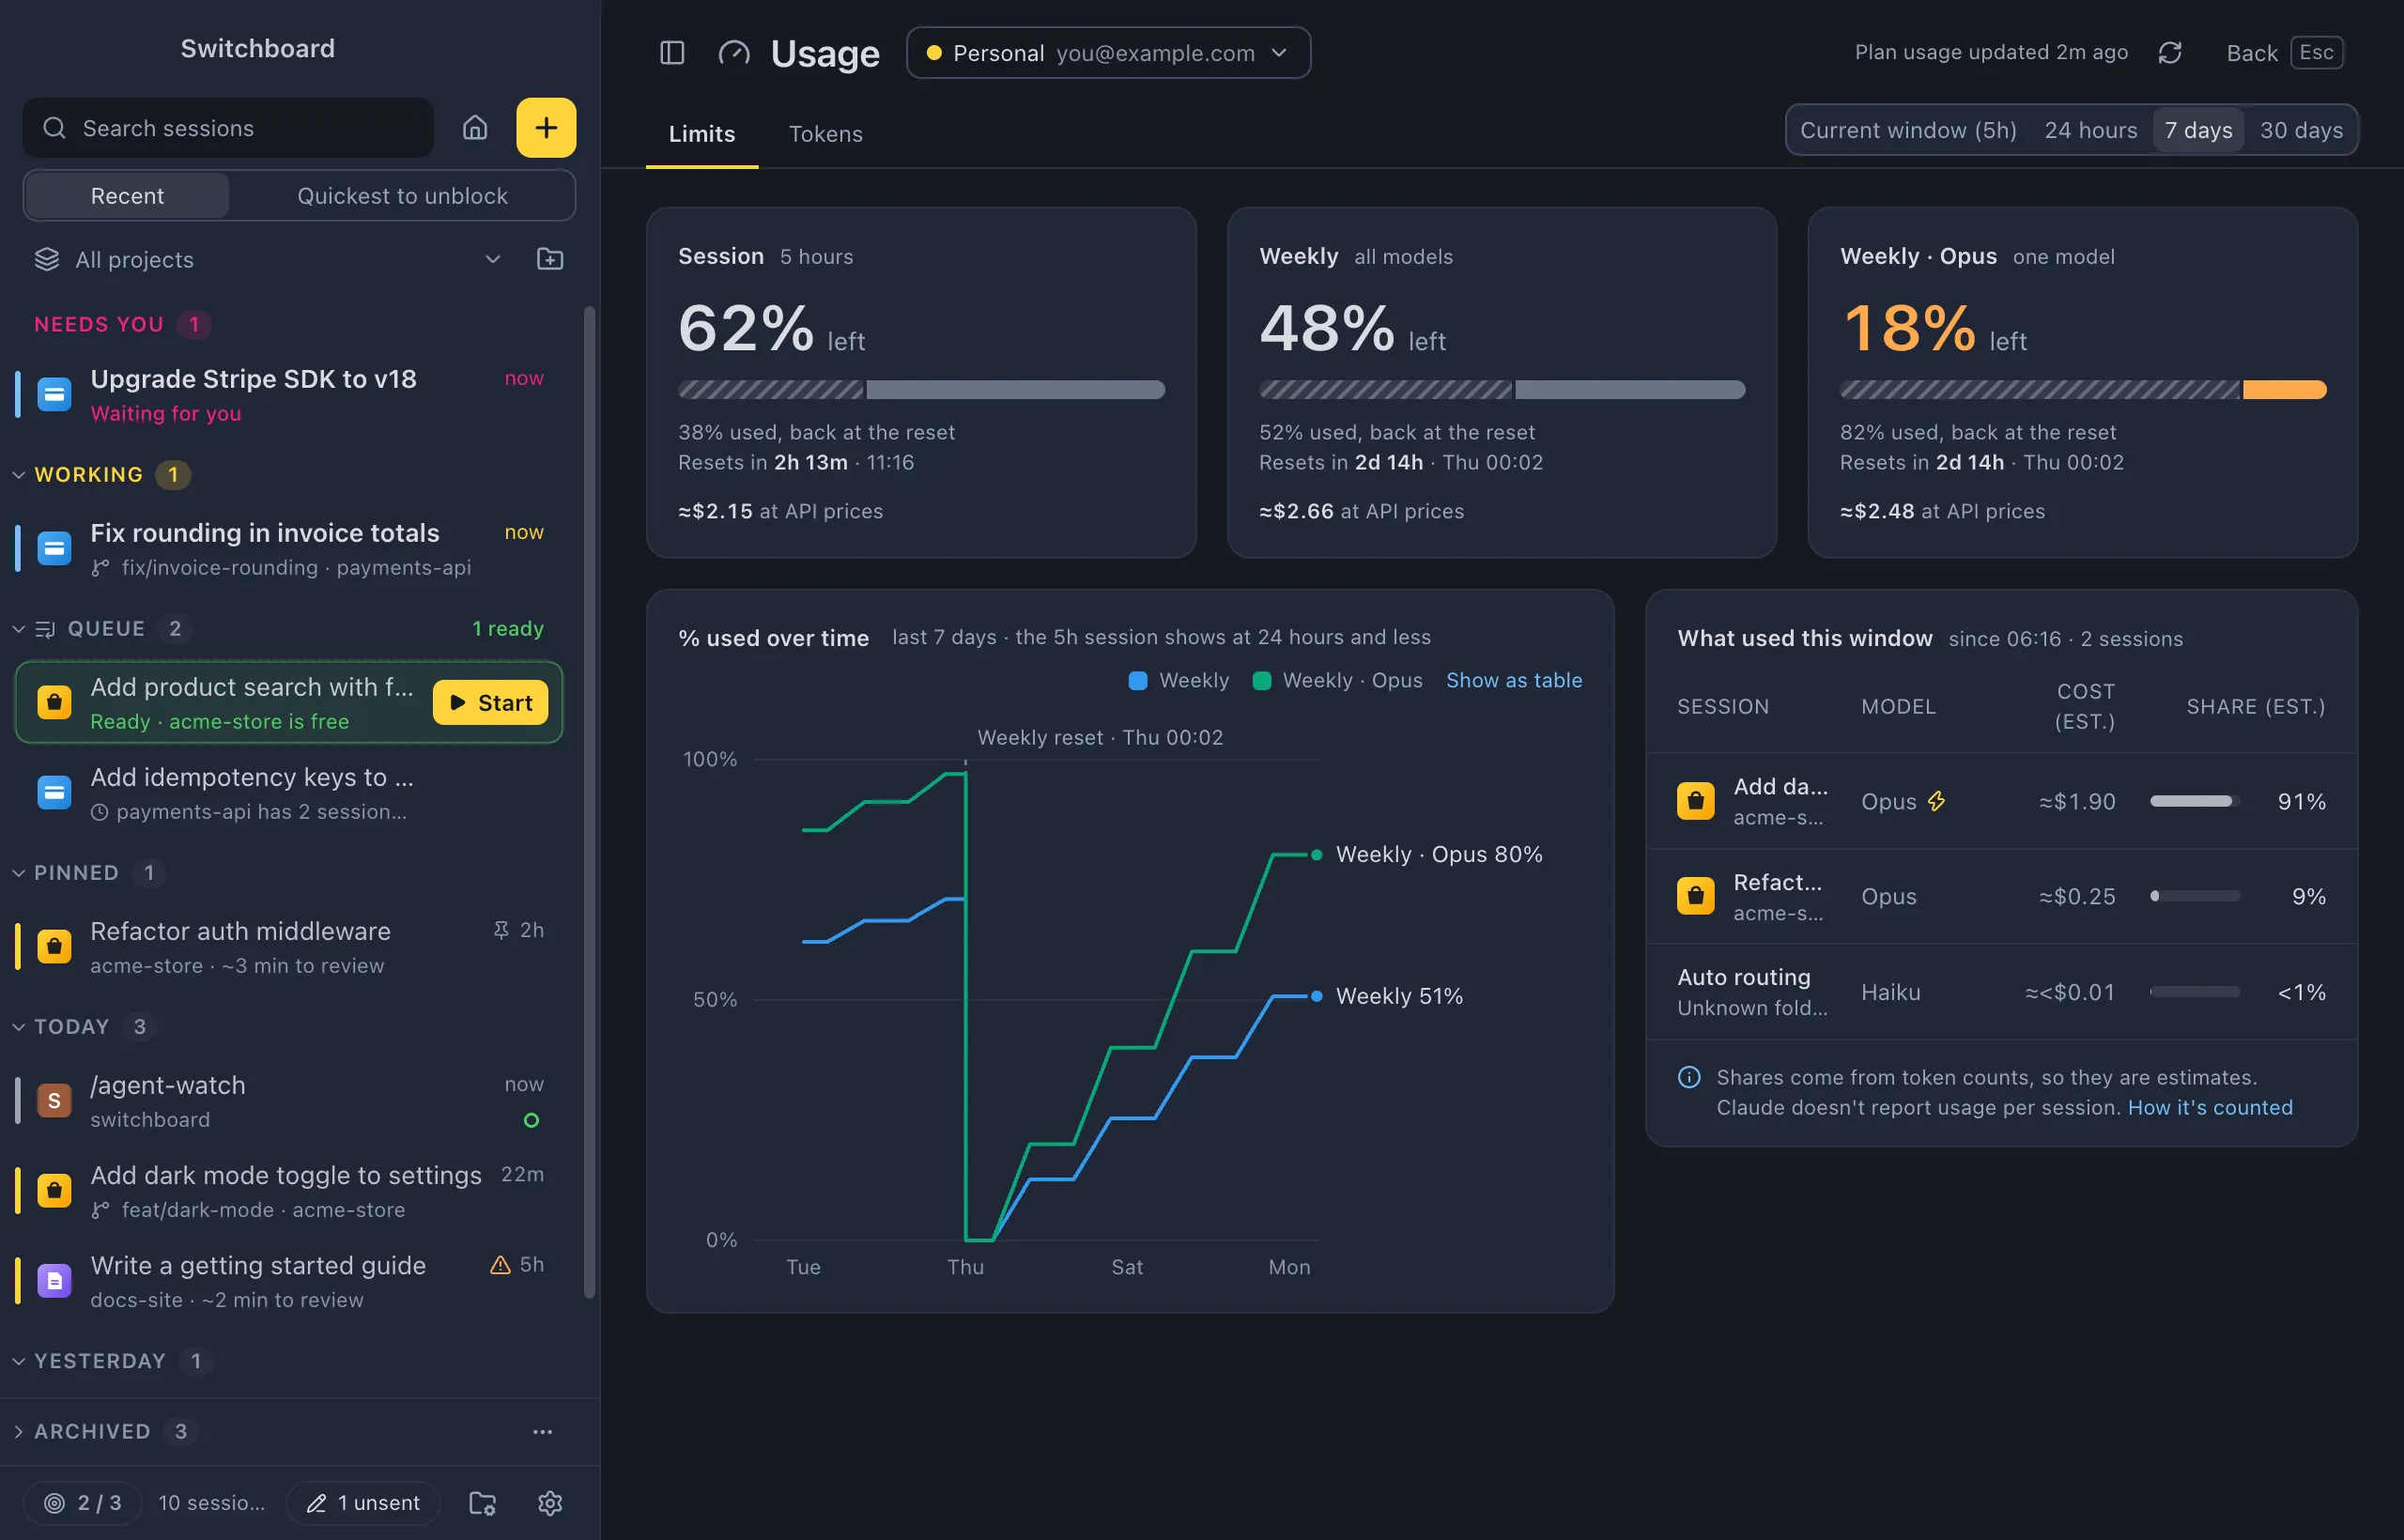Collapse the QUEUE section
Screen dimensions: 2404x1540
point(18,629)
